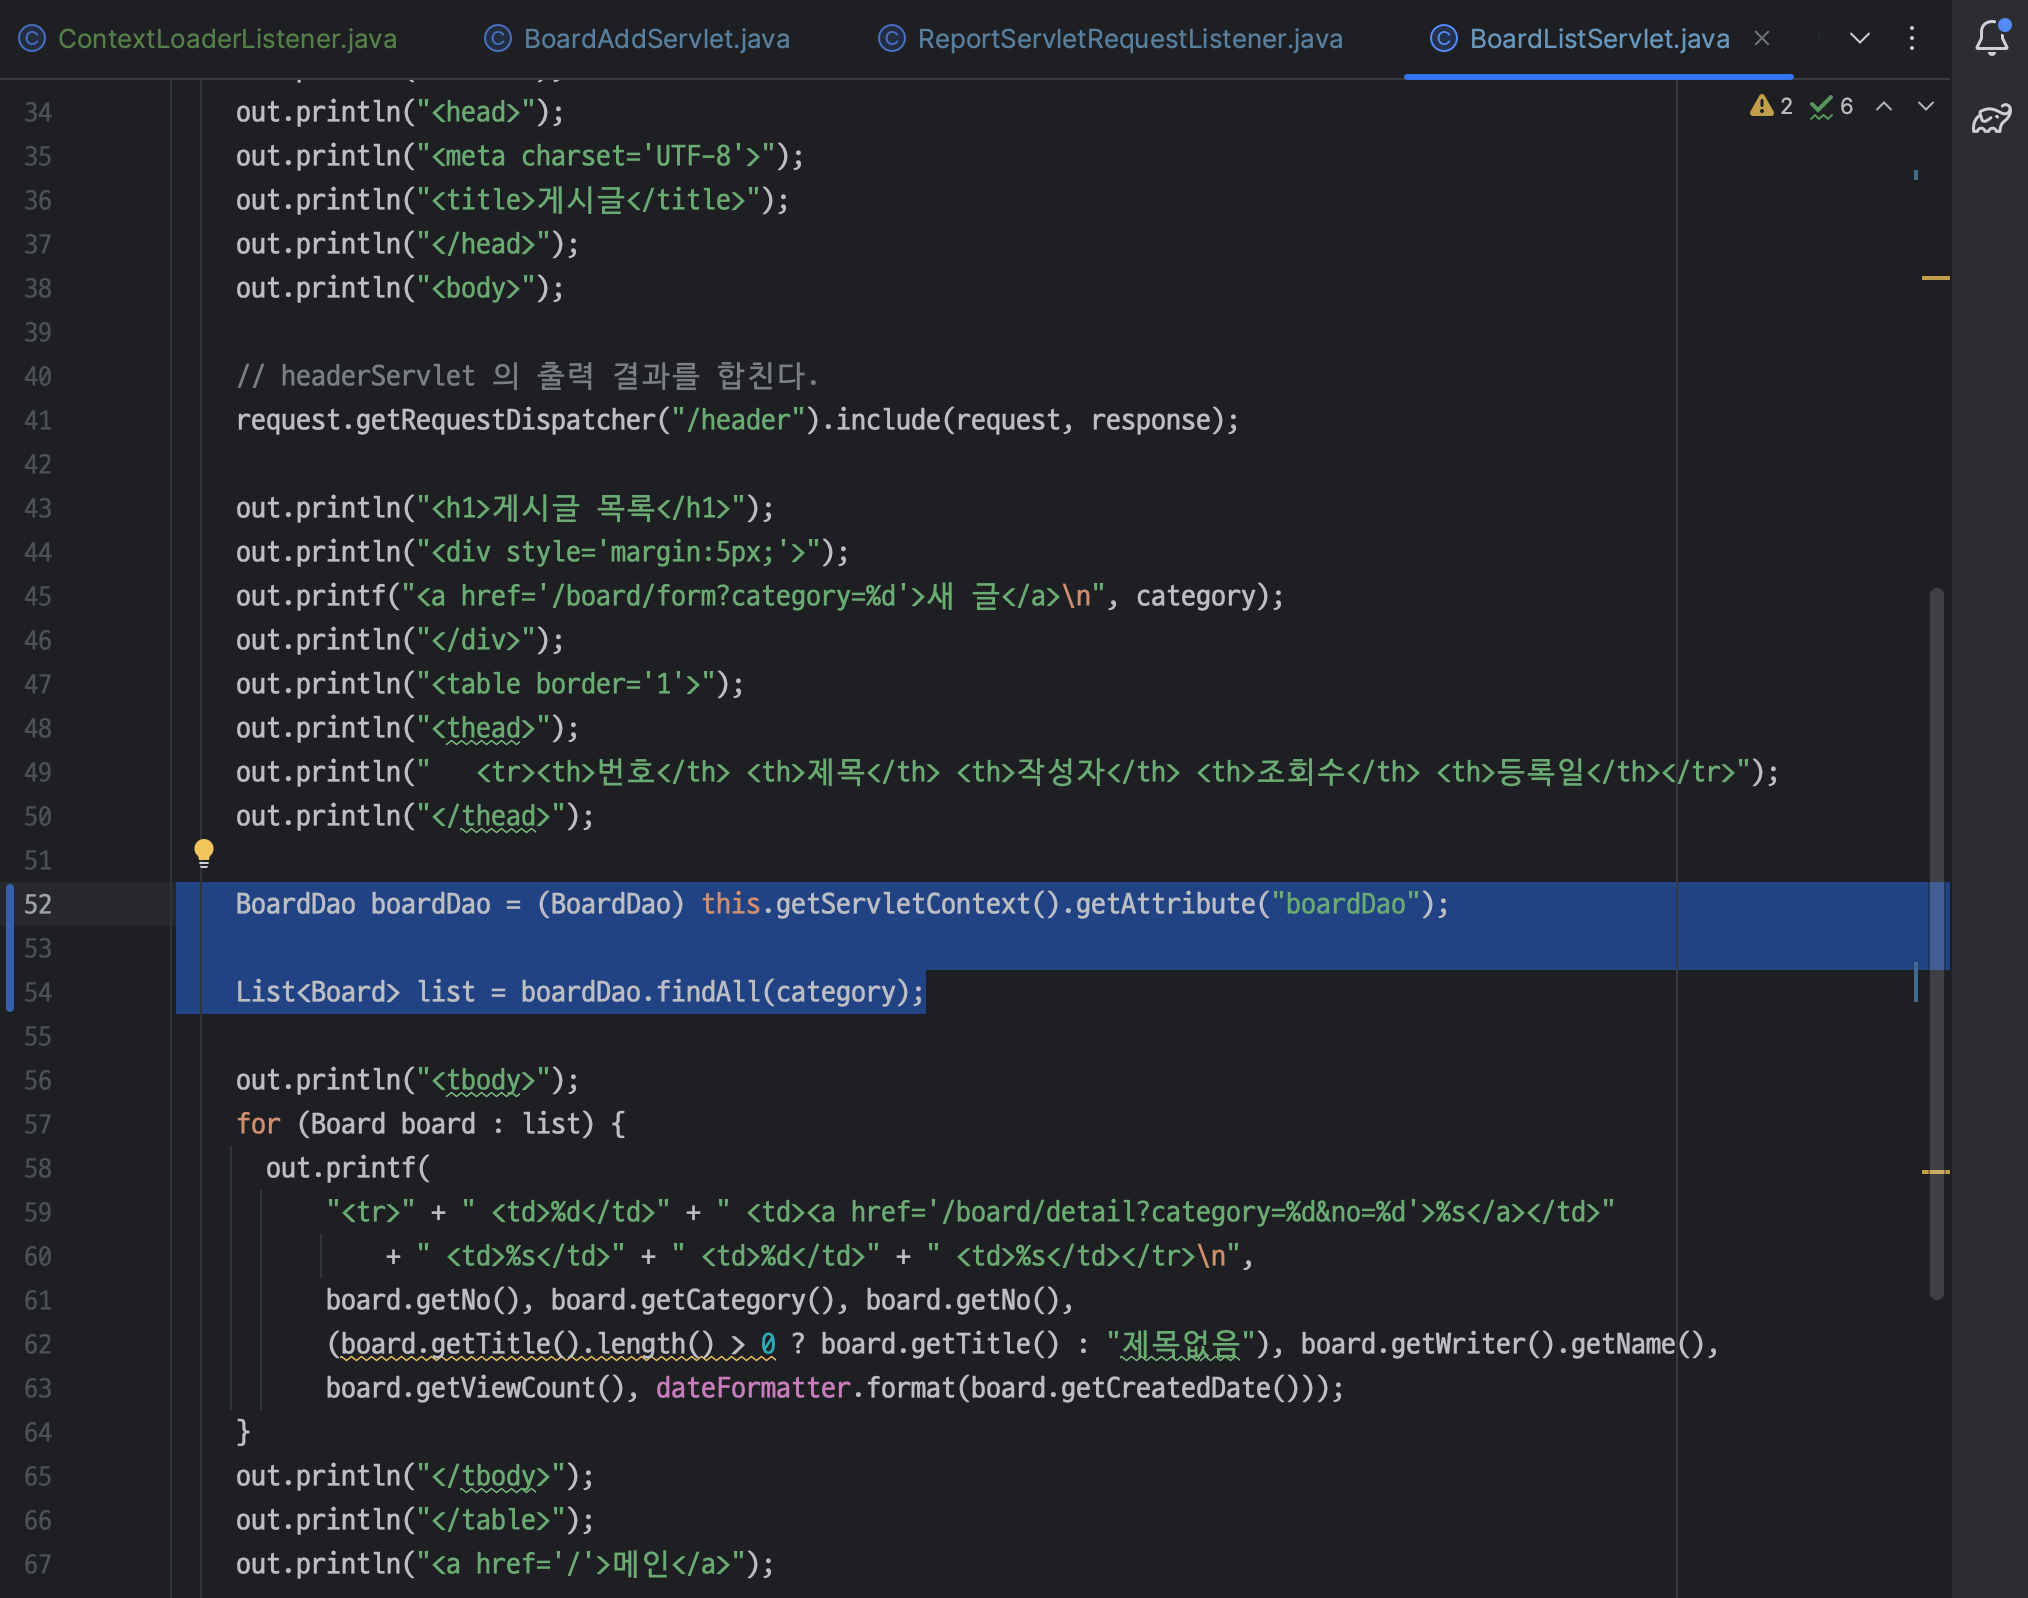This screenshot has height=1598, width=2028.
Task: Click the dateFormatter field reference
Action: point(752,1388)
